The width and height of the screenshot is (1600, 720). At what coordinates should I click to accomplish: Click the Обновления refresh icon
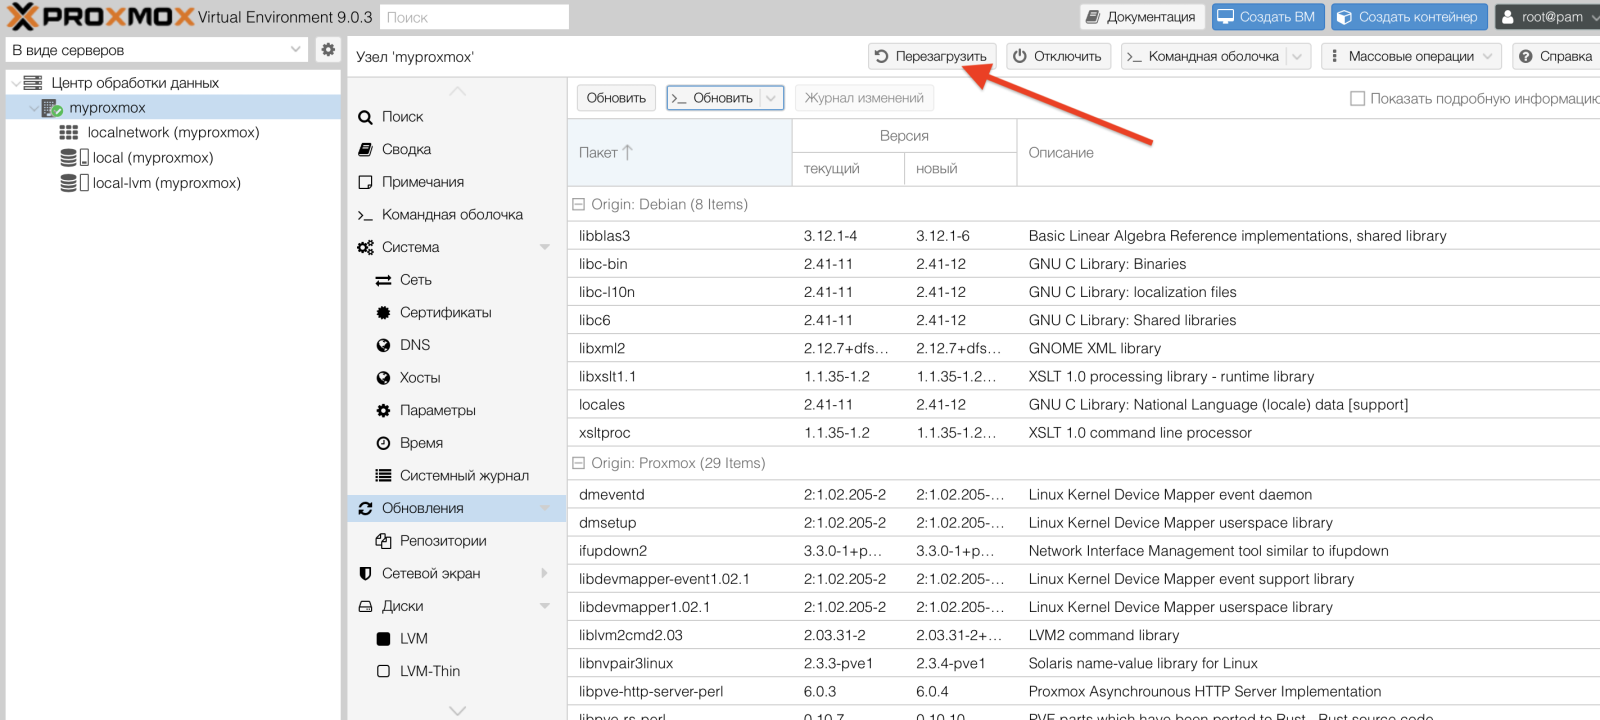pos(365,508)
